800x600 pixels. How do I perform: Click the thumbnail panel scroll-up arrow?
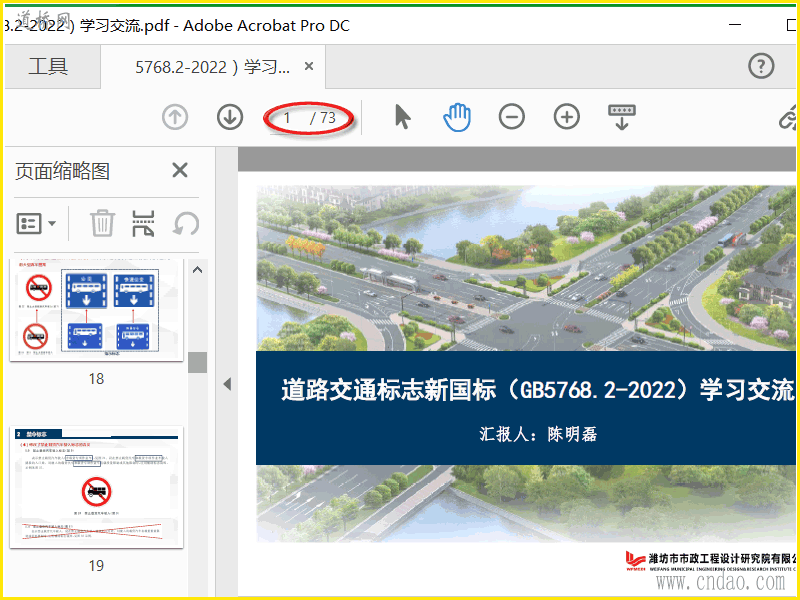click(197, 269)
